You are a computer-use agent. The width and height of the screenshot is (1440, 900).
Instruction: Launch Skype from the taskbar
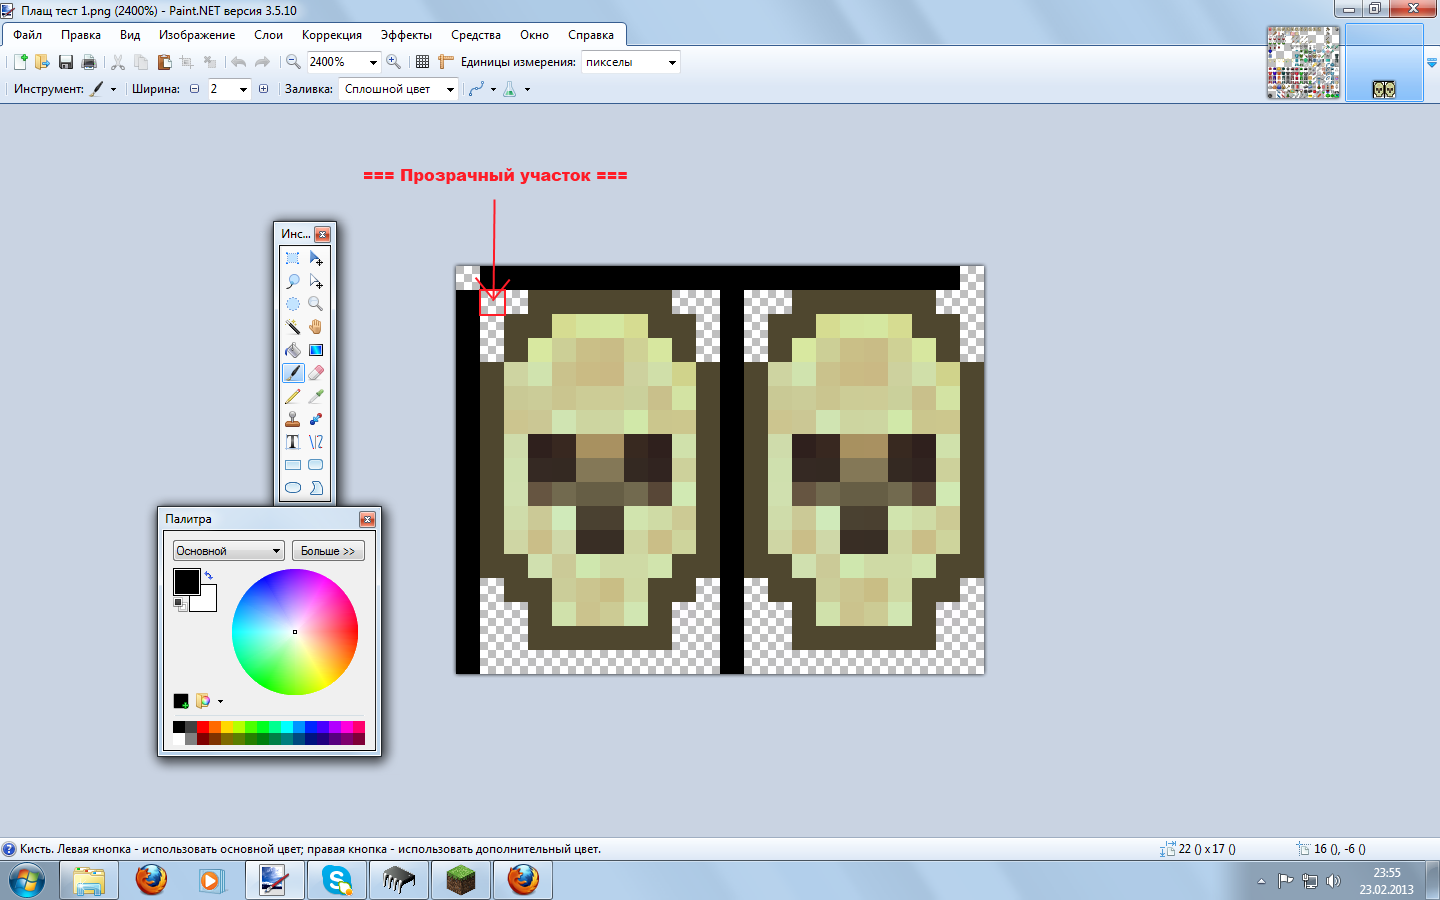point(337,880)
